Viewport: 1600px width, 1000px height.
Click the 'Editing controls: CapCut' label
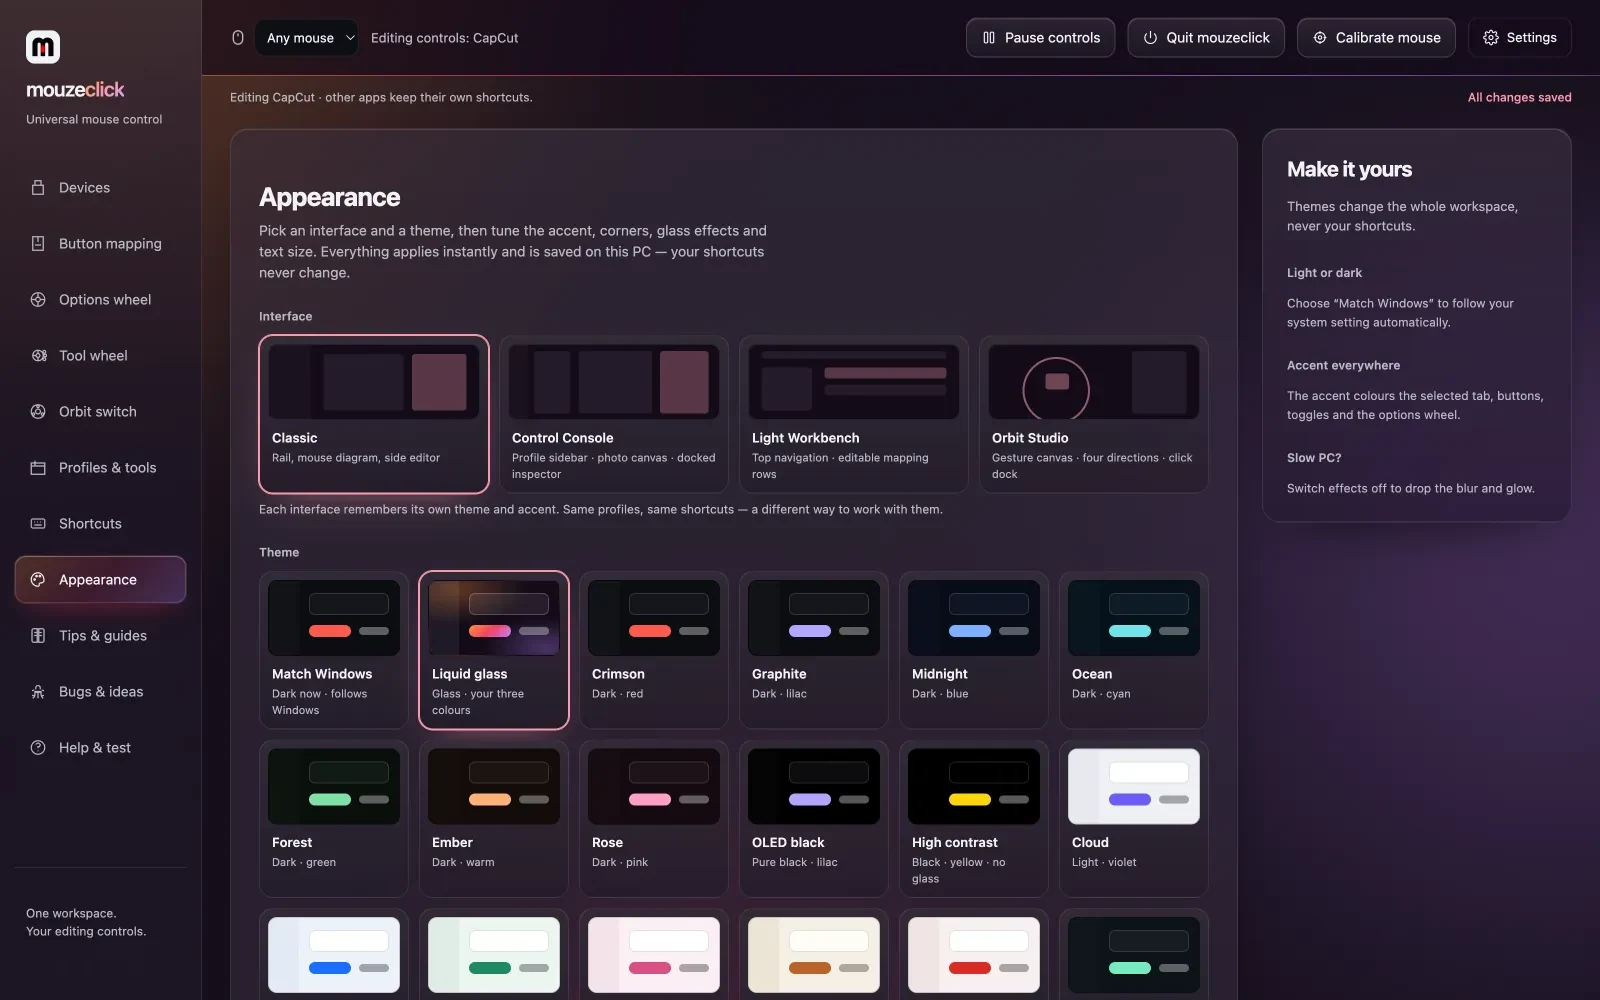445,38
